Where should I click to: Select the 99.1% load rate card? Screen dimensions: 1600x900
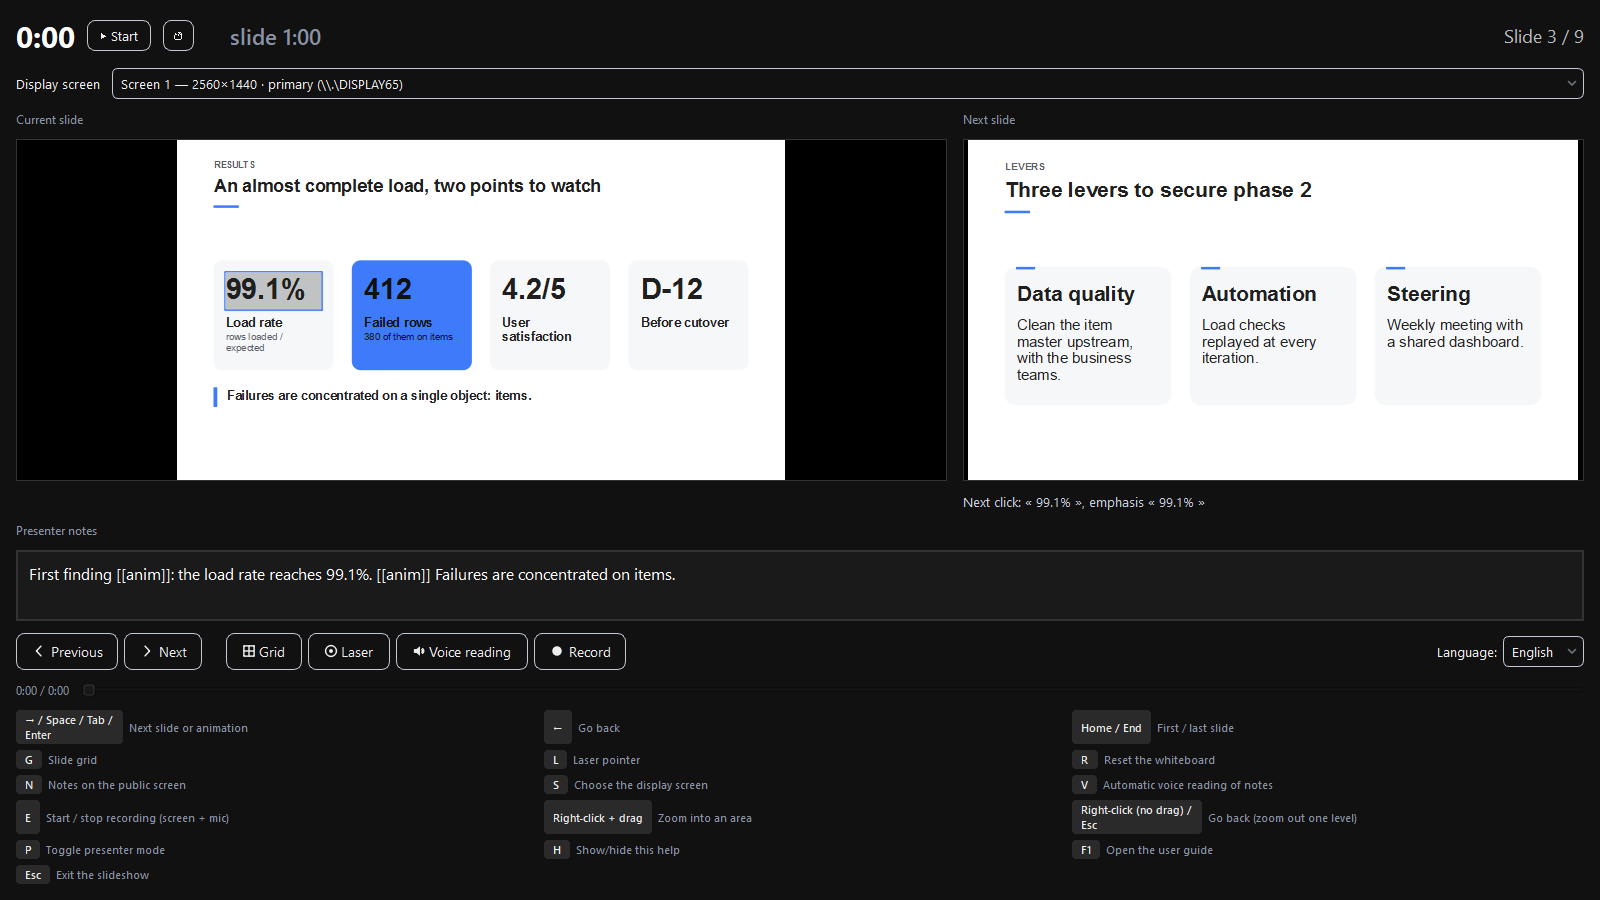coord(273,315)
